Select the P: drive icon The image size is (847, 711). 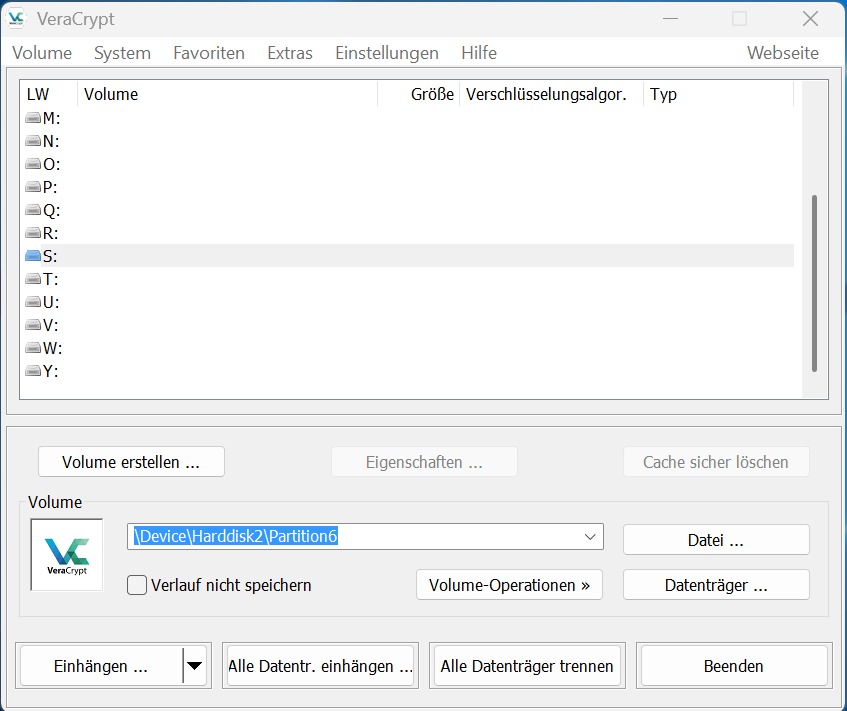click(33, 187)
